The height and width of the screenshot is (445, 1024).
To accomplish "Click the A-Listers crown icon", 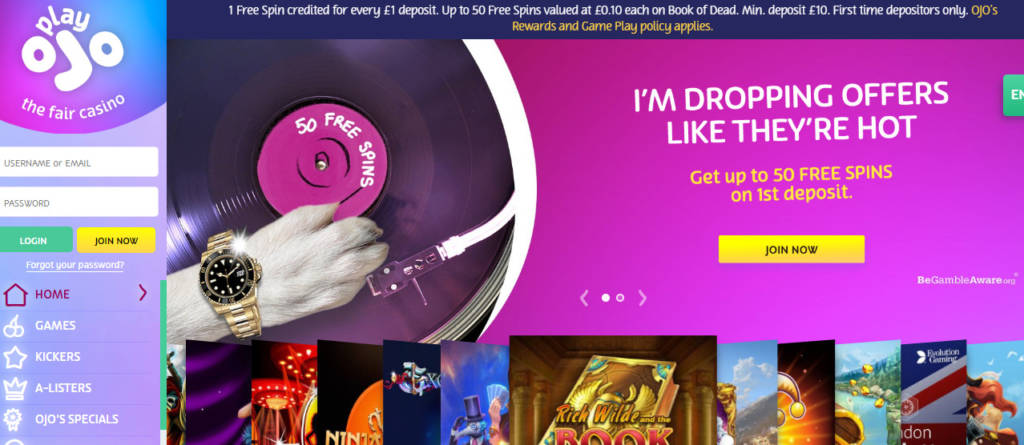I will (15, 388).
